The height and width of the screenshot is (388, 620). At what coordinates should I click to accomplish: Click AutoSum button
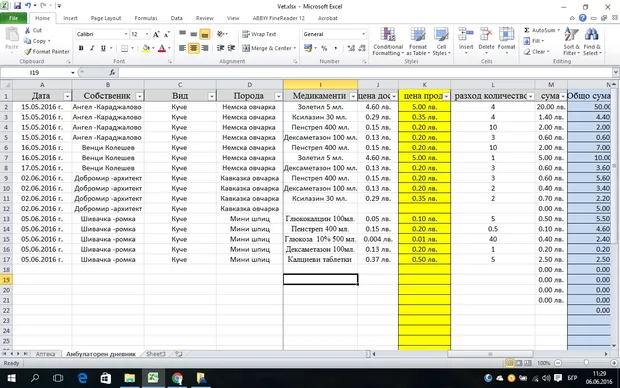[540, 30]
